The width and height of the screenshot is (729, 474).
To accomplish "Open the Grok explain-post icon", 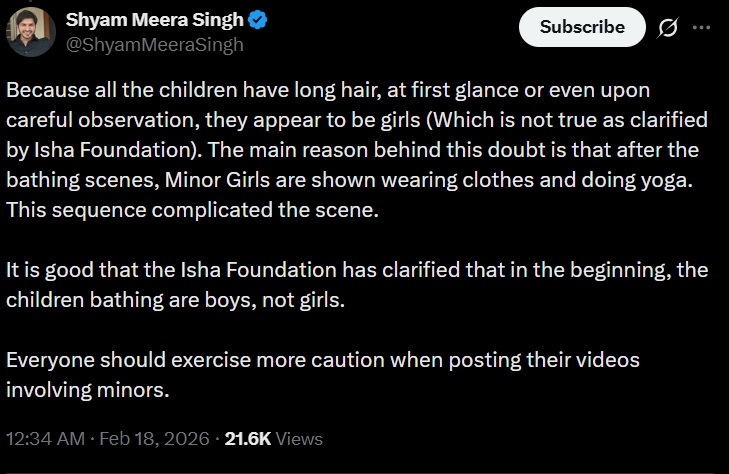I will 667,28.
